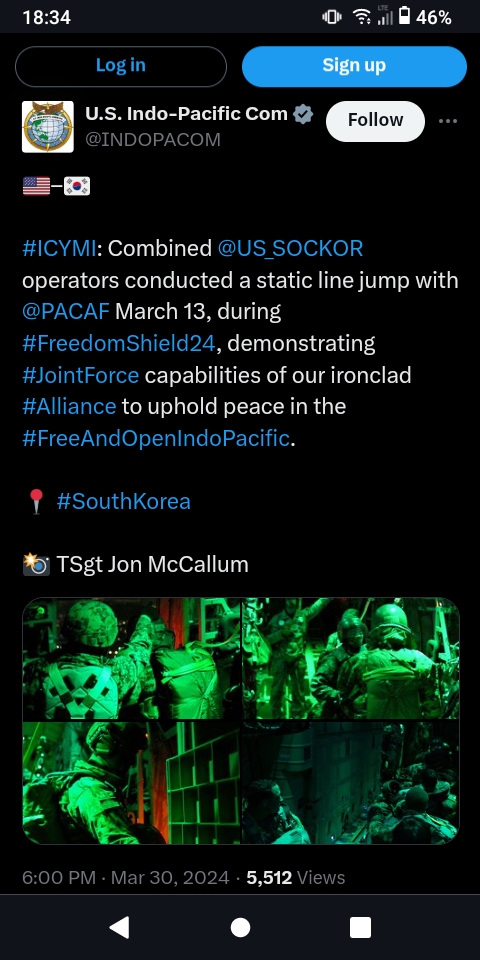The image size is (480, 960).
Task: Tap the Android back navigation triangle
Action: point(119,927)
